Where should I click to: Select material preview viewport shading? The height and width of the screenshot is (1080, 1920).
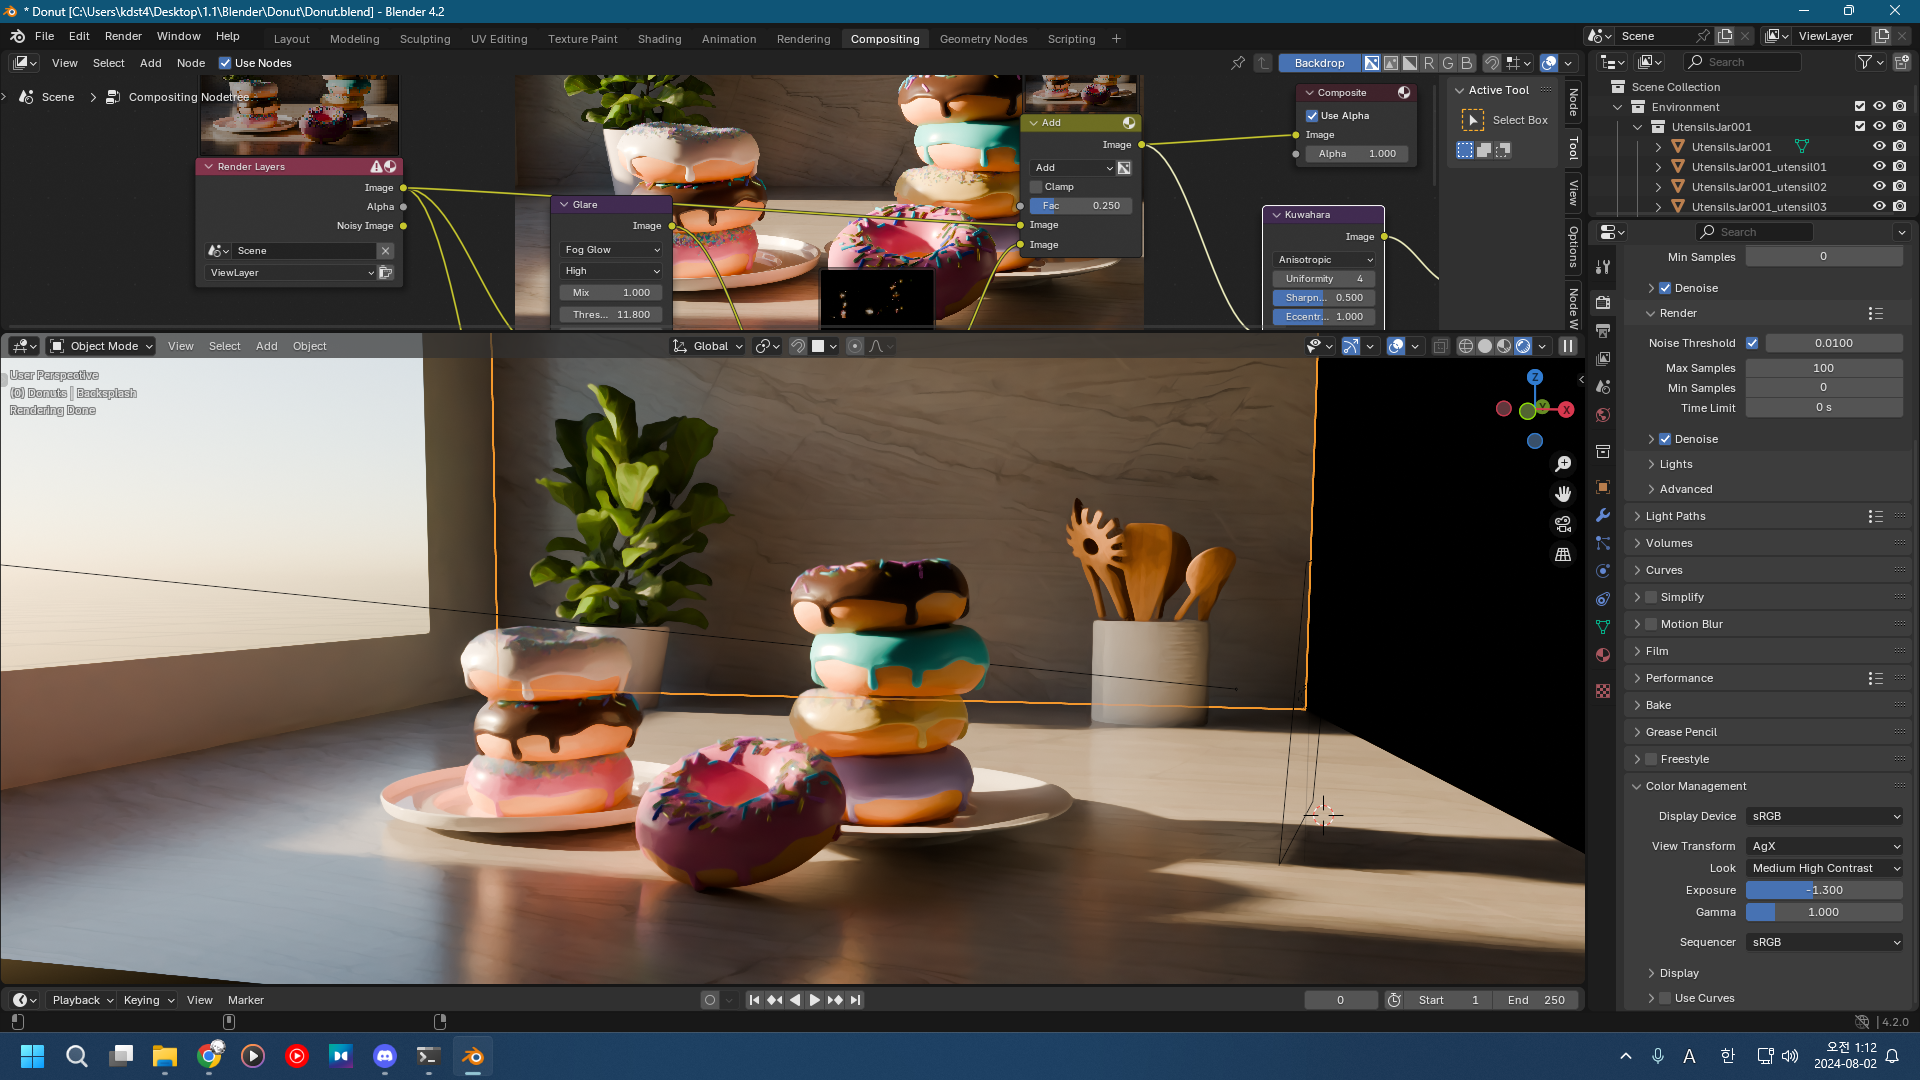tap(1504, 346)
